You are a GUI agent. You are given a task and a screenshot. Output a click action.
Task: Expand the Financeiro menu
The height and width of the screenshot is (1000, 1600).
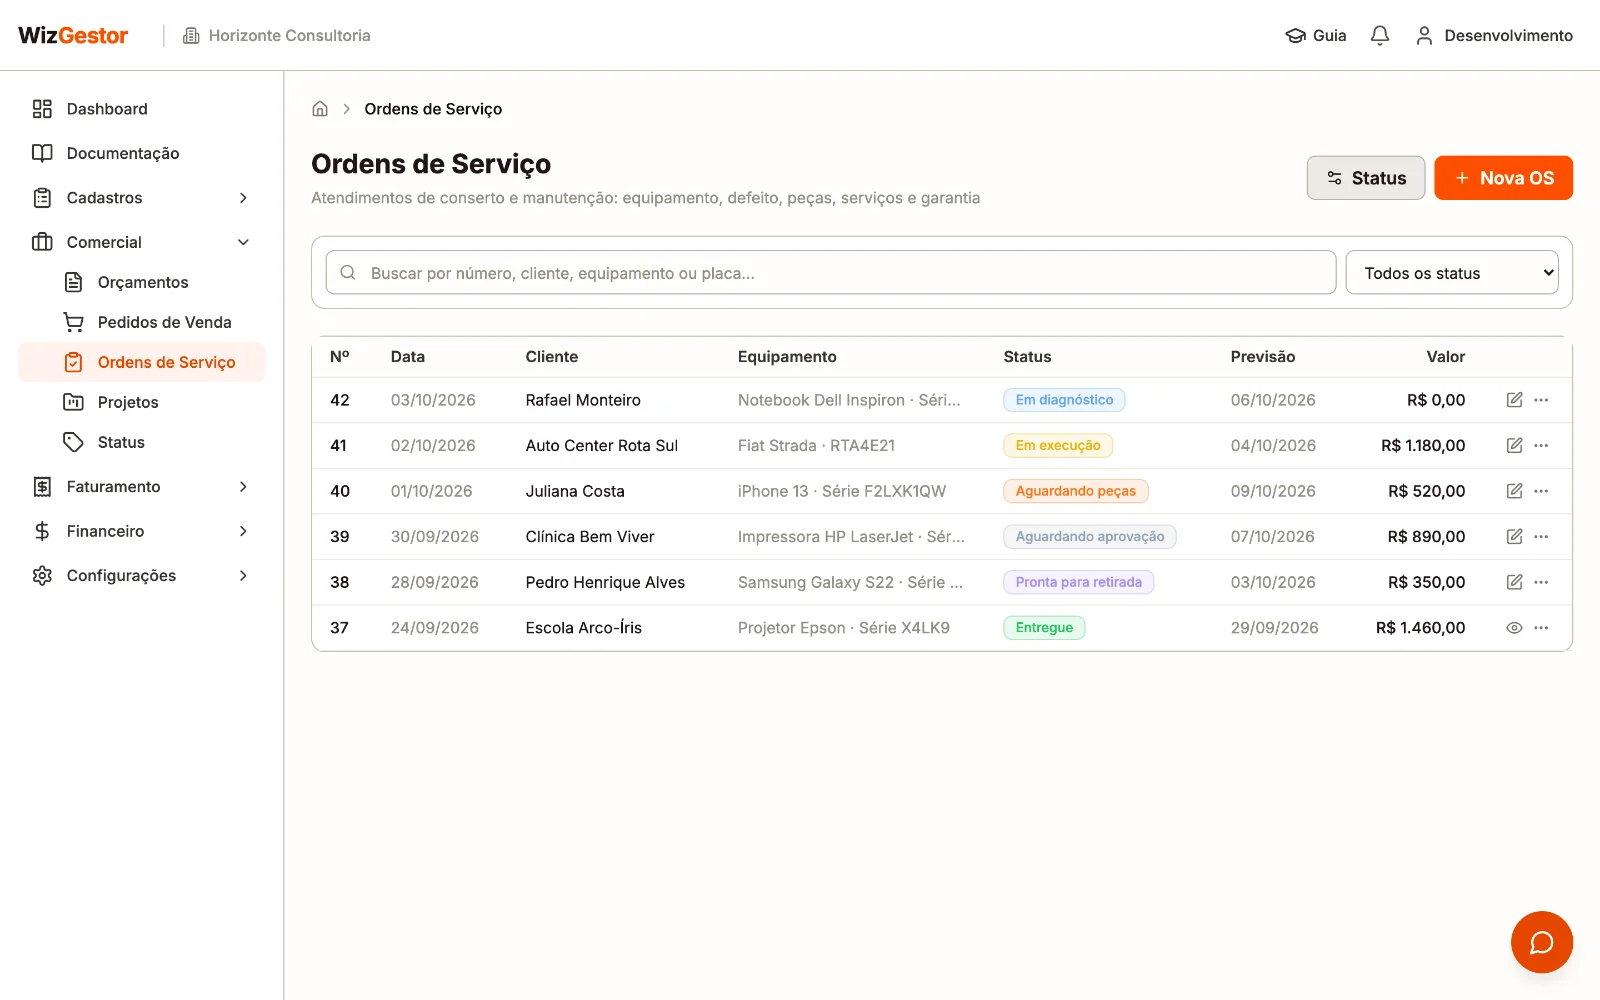pyautogui.click(x=141, y=531)
